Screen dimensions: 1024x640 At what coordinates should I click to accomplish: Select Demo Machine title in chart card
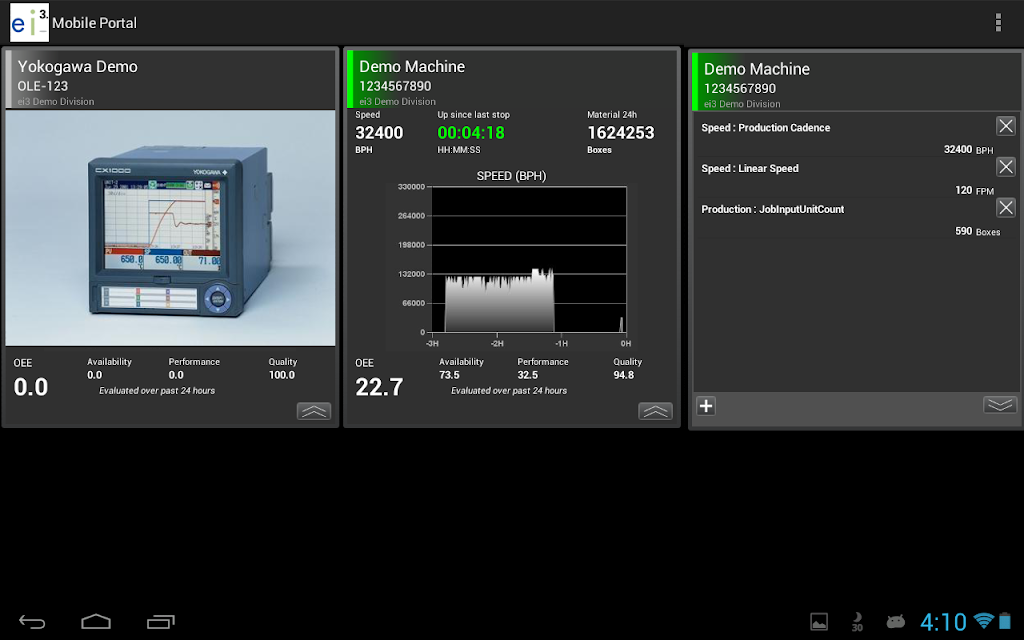(412, 67)
